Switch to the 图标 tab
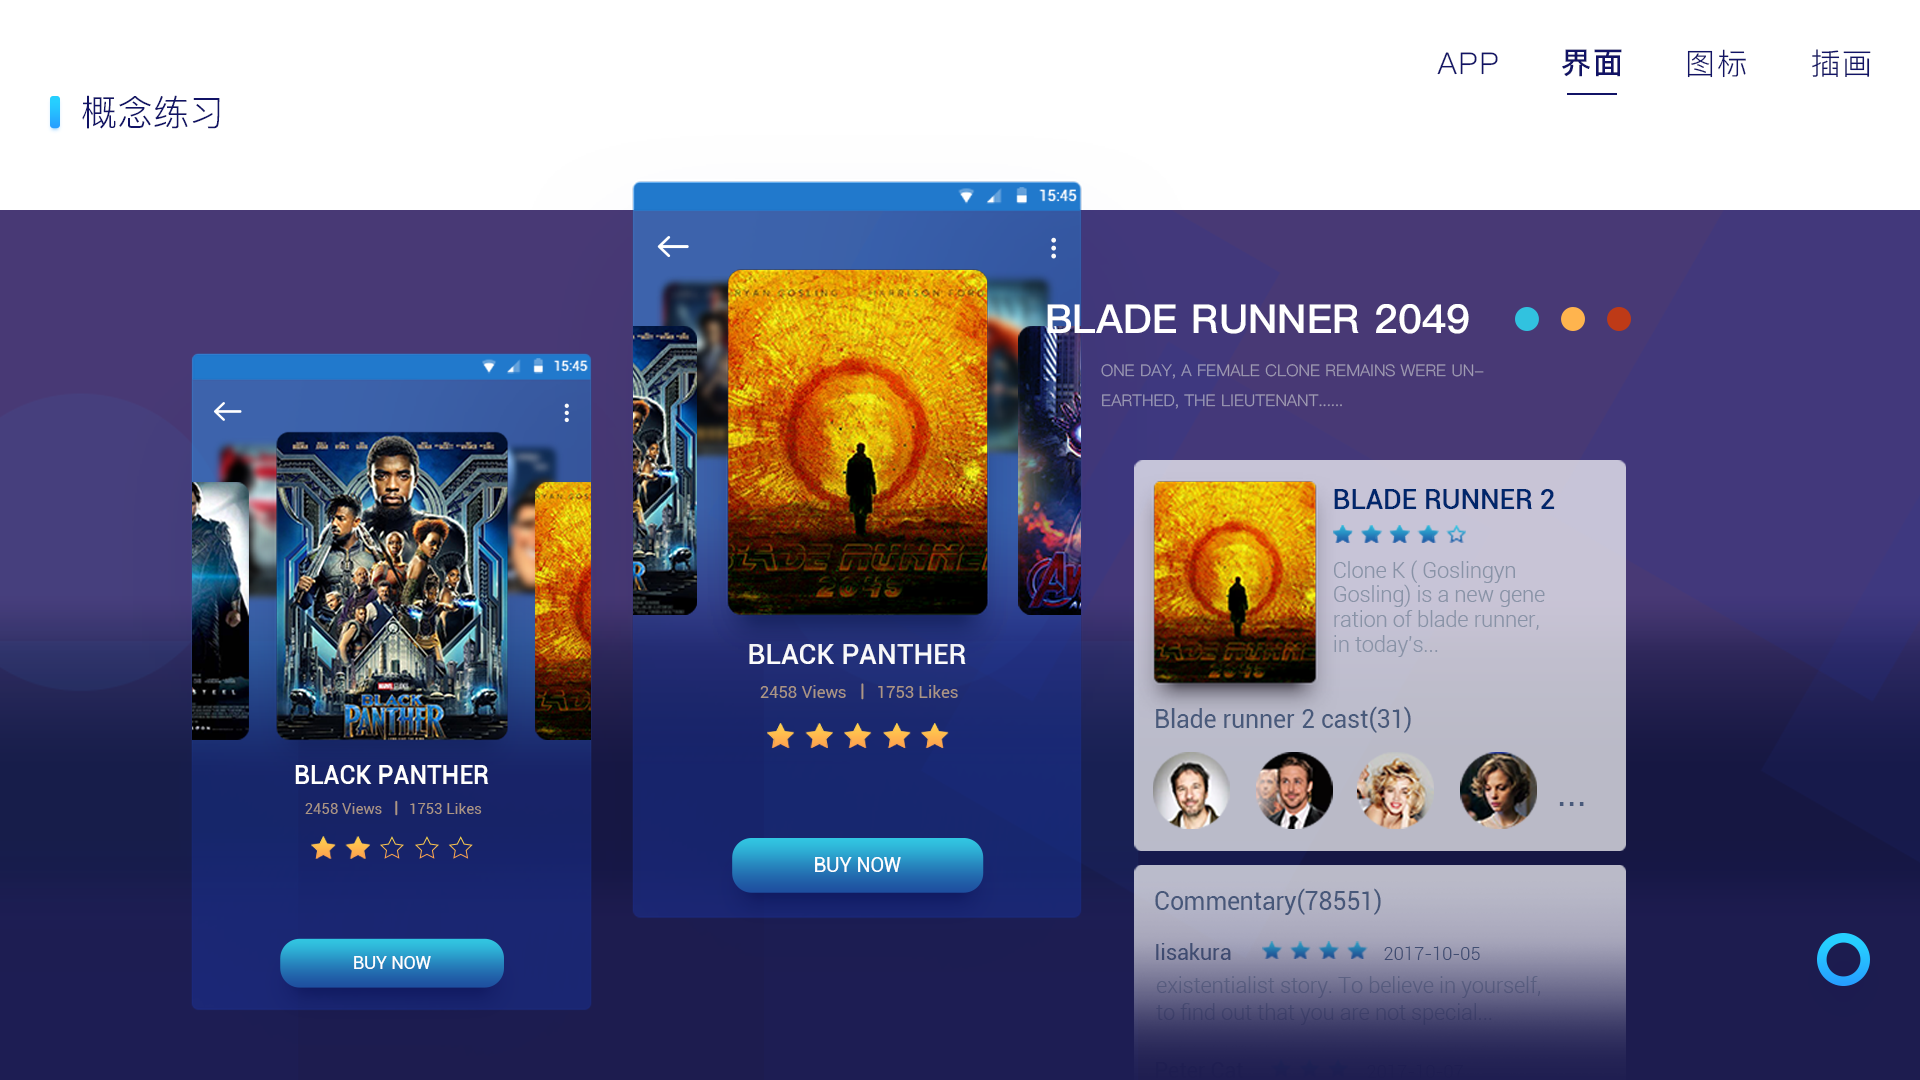Viewport: 1920px width, 1080px height. 1716,64
